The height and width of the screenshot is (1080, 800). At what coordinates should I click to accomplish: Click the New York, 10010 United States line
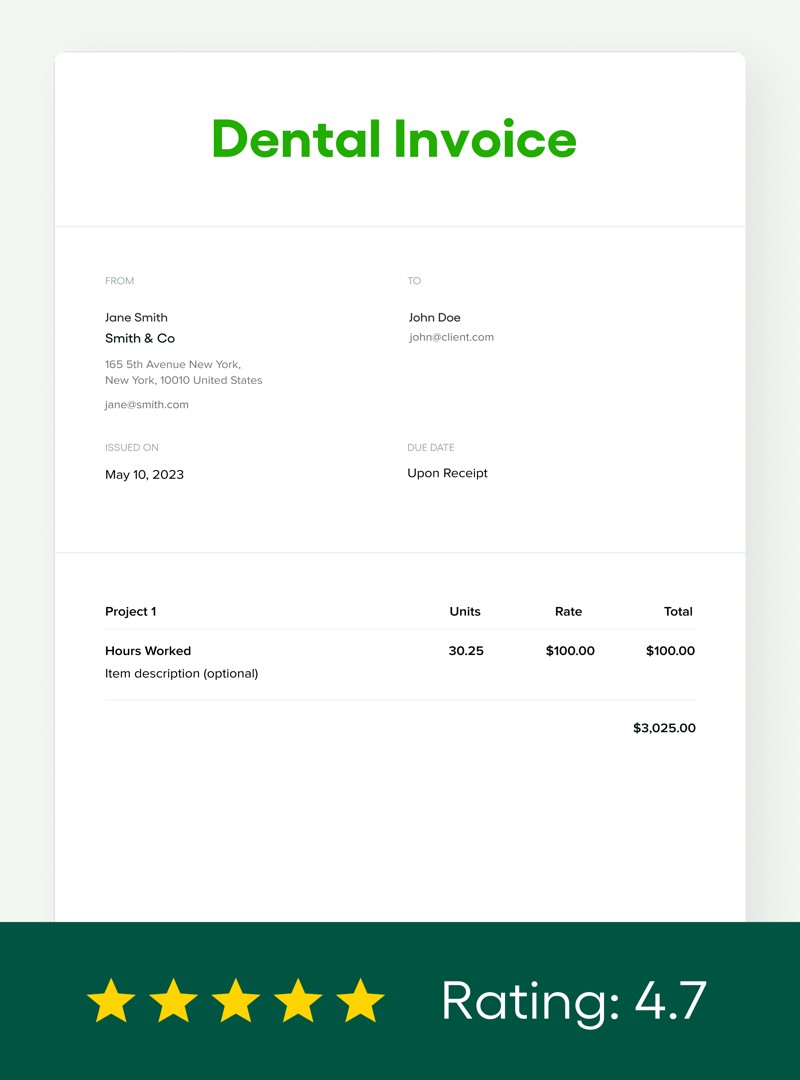[x=183, y=380]
